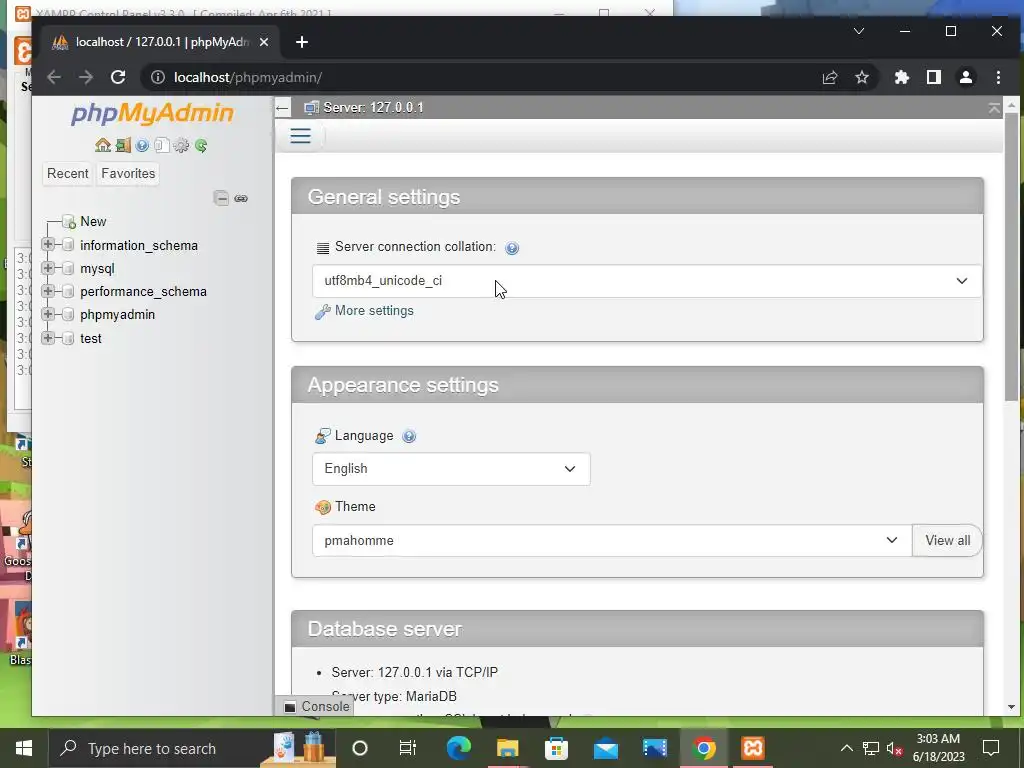Open the Windows Start menu
This screenshot has height=768, width=1024.
tap(24, 748)
